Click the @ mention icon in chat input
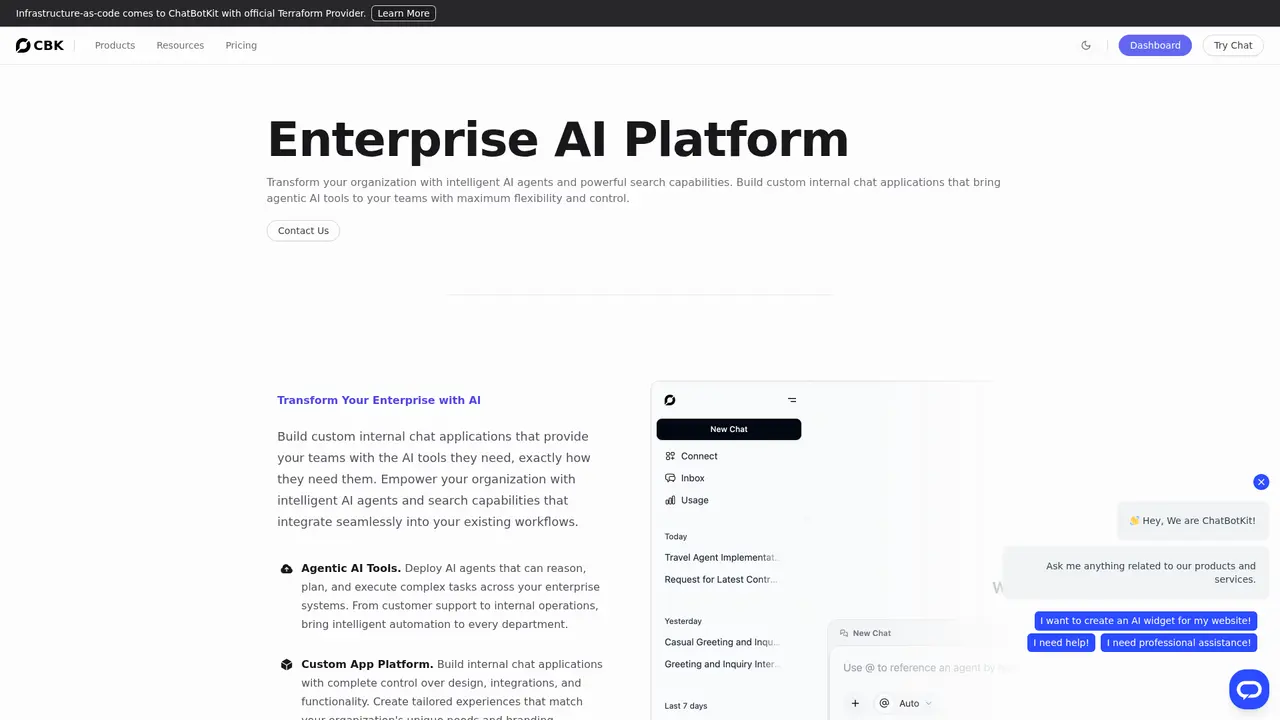1280x720 pixels. (x=884, y=703)
